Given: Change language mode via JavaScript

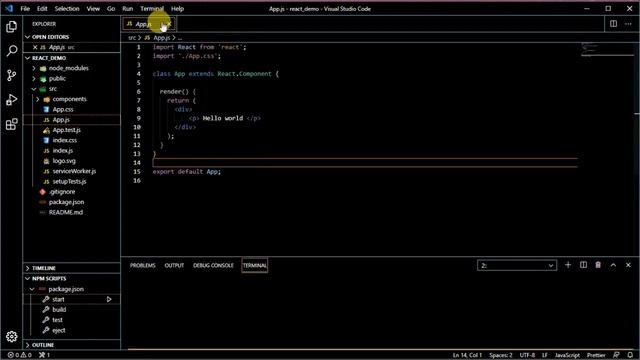Looking at the screenshot, I should click(x=567, y=355).
